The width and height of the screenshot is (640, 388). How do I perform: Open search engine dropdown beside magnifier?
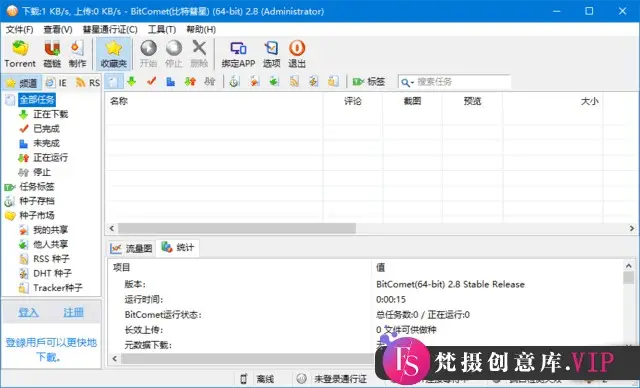[412, 83]
